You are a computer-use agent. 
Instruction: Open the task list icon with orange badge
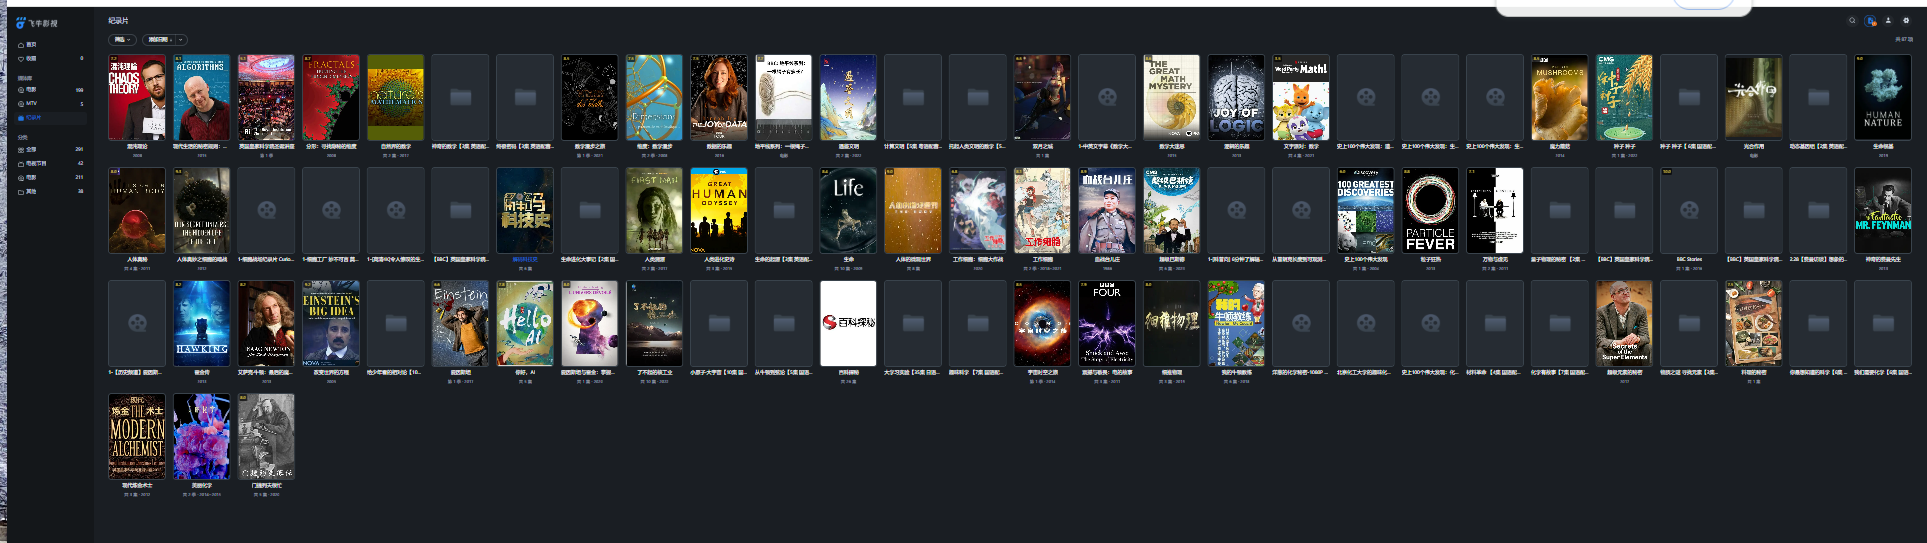coord(1870,20)
